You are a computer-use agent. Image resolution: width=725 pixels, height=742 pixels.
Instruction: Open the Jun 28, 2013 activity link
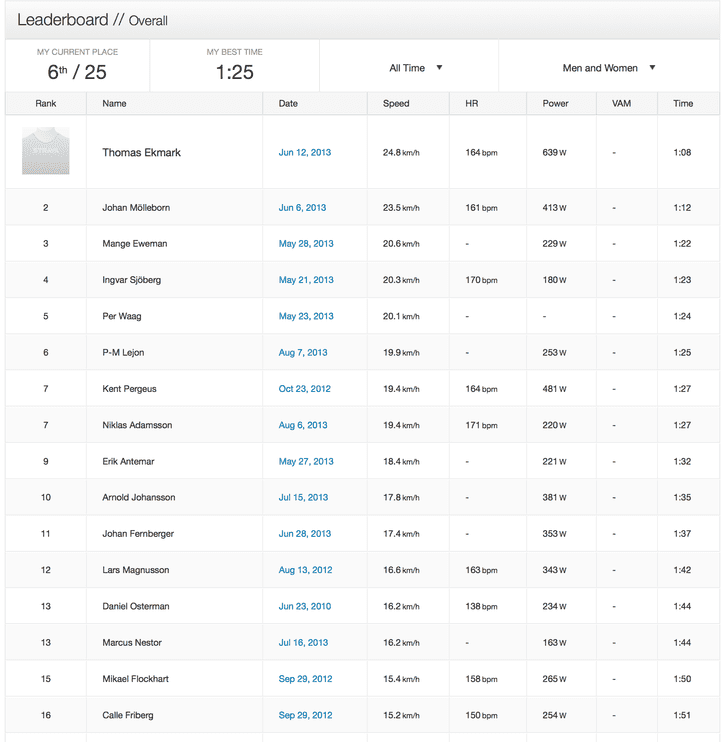305,534
